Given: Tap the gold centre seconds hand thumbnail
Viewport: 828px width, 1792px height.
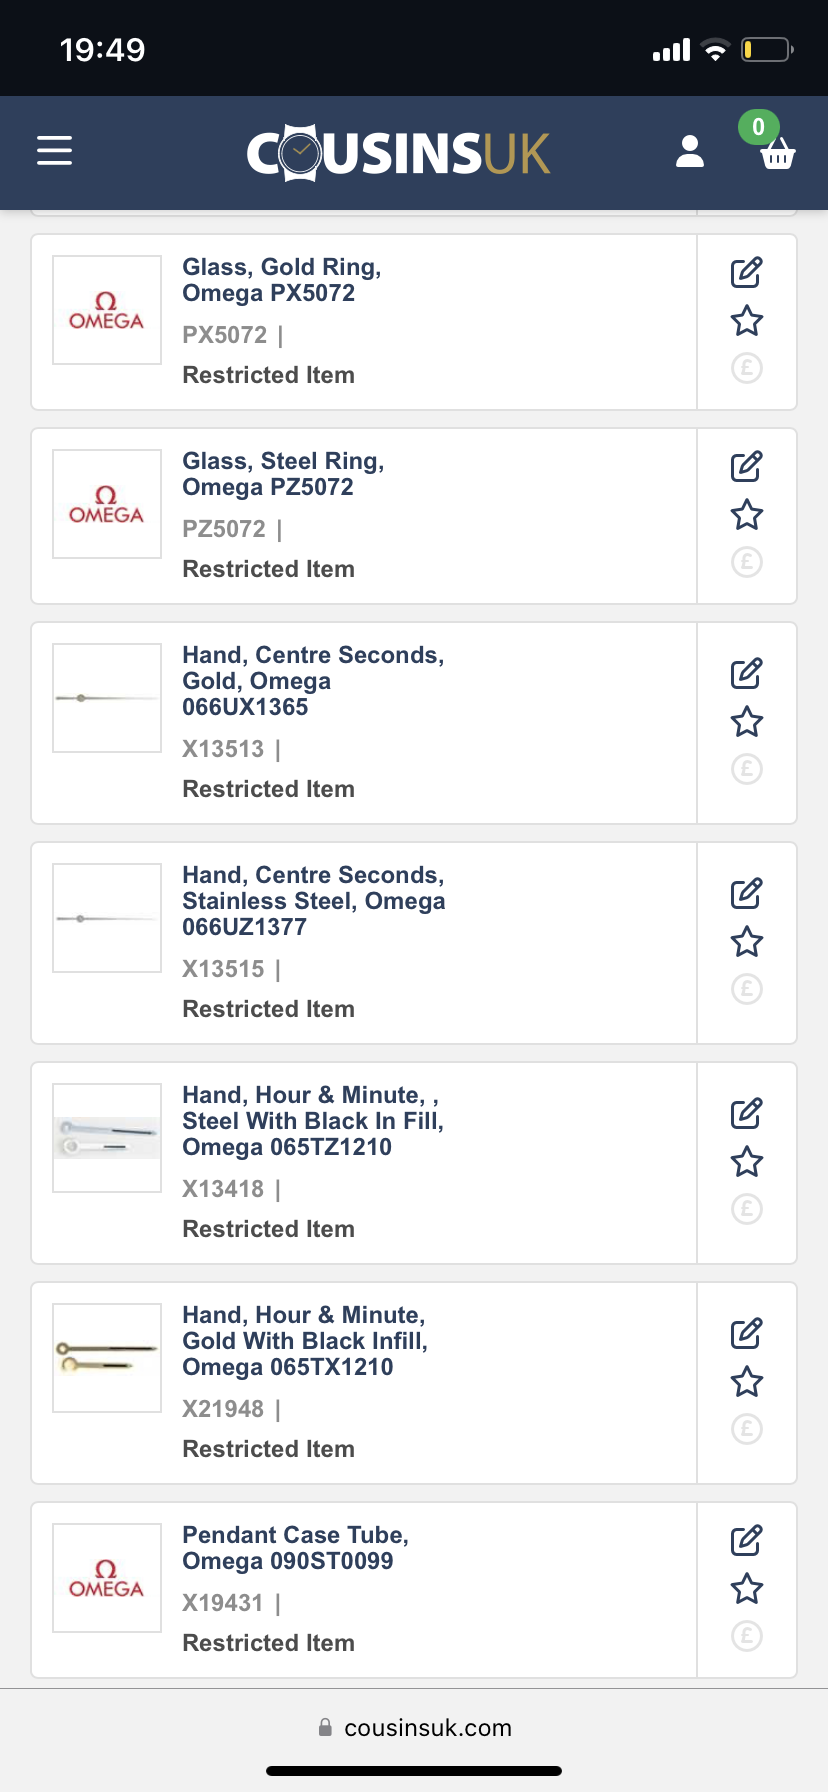Looking at the screenshot, I should (107, 698).
